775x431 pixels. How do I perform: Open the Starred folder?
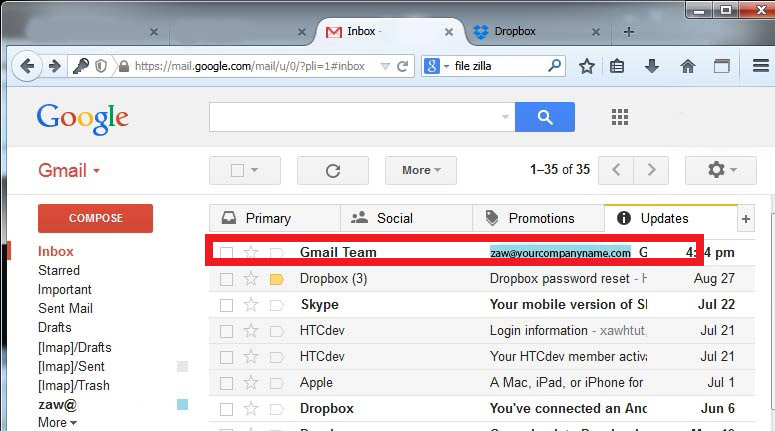59,270
